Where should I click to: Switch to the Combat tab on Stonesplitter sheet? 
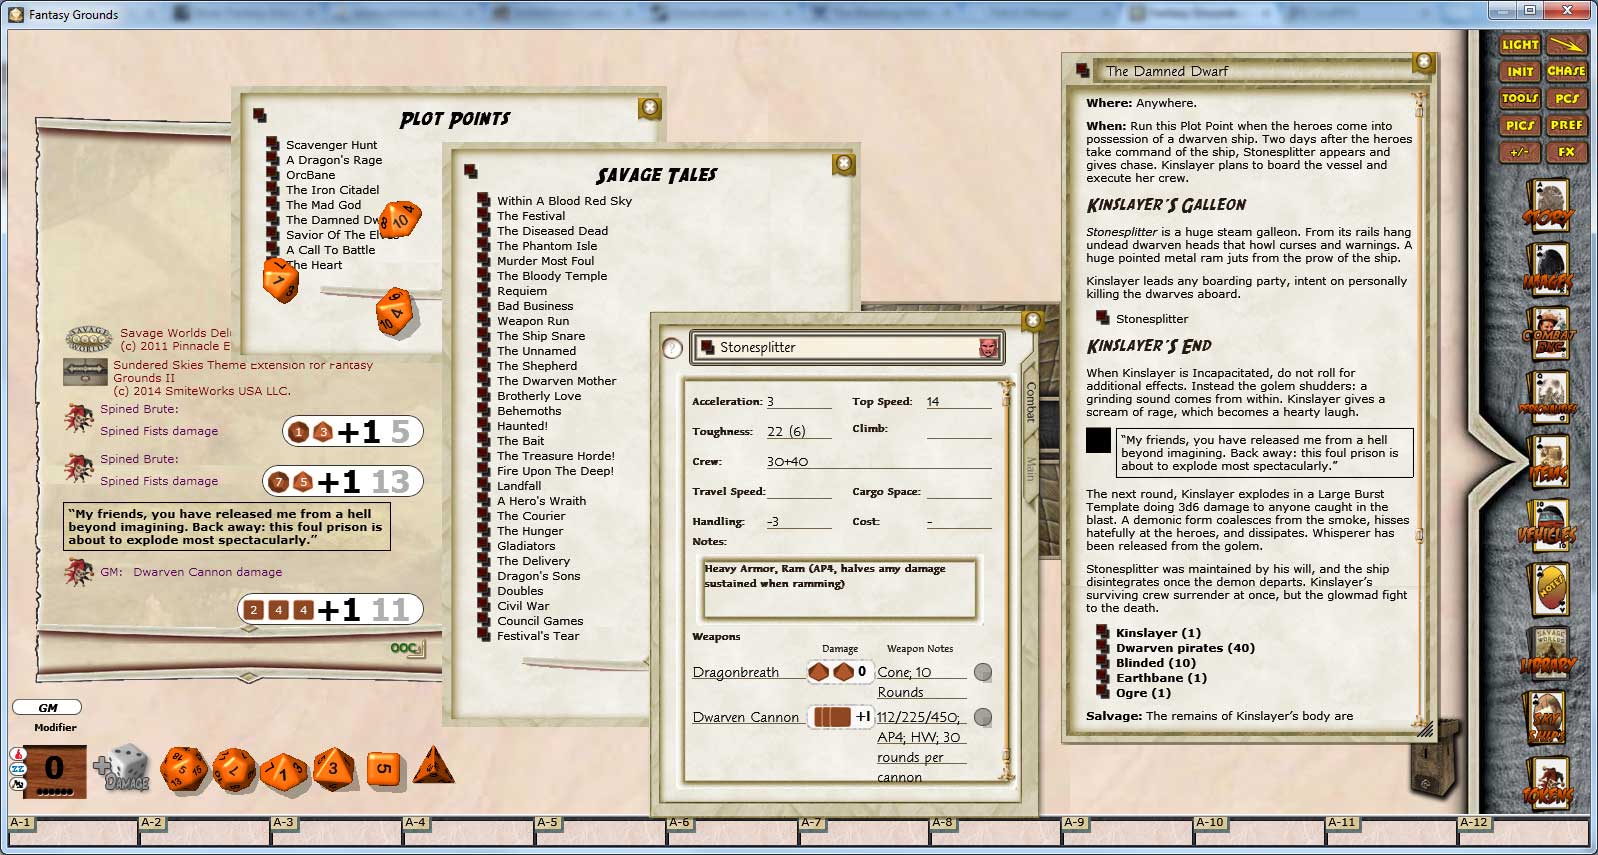[x=1031, y=400]
